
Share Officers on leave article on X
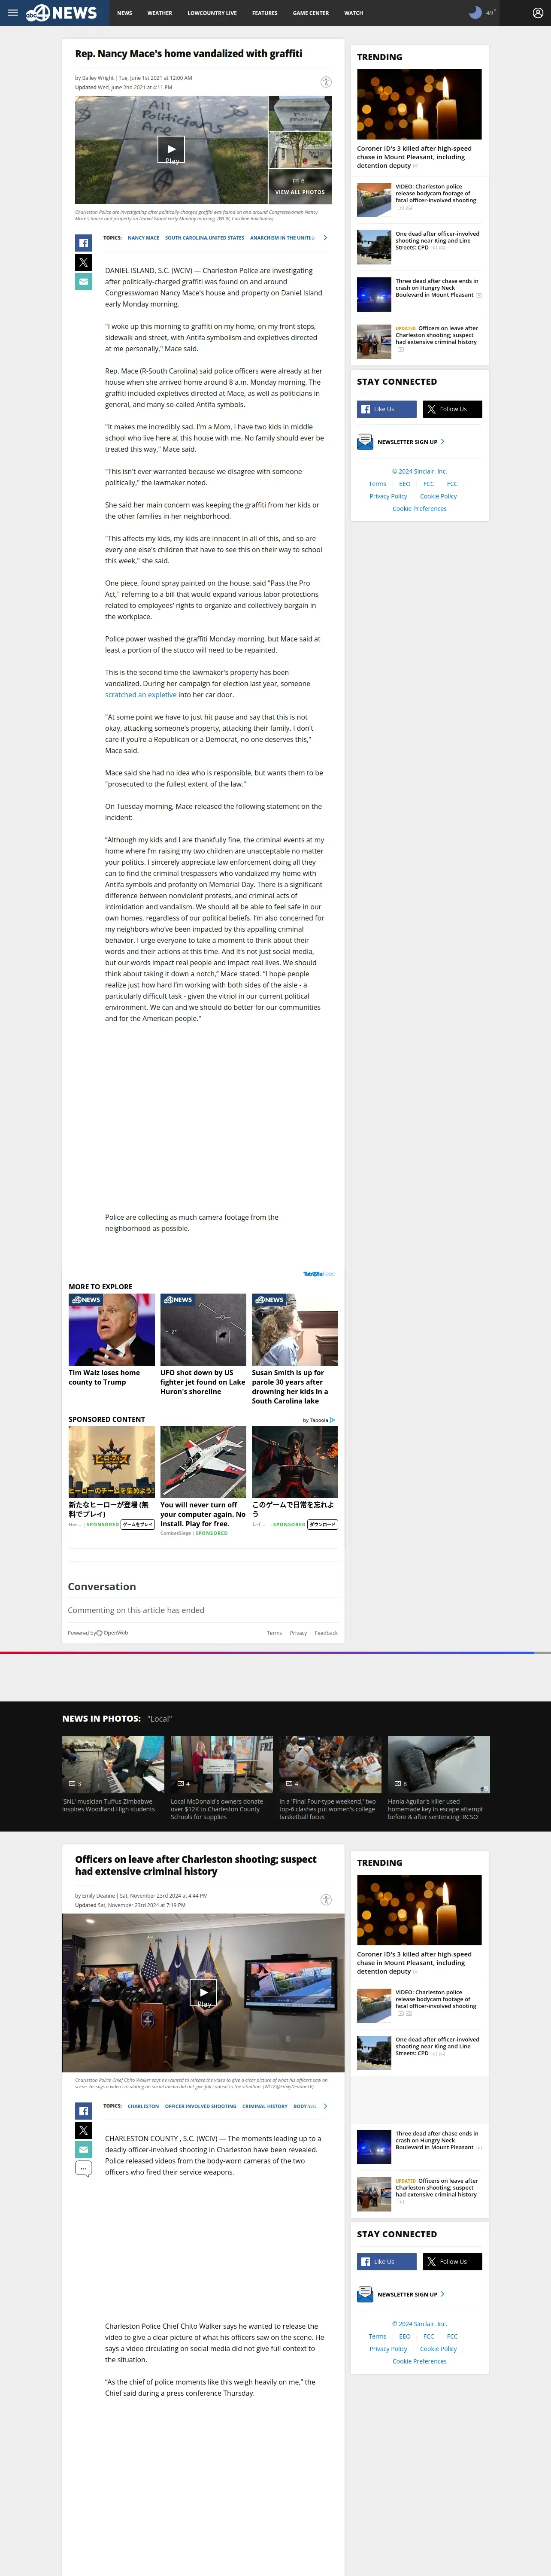coord(84,2130)
